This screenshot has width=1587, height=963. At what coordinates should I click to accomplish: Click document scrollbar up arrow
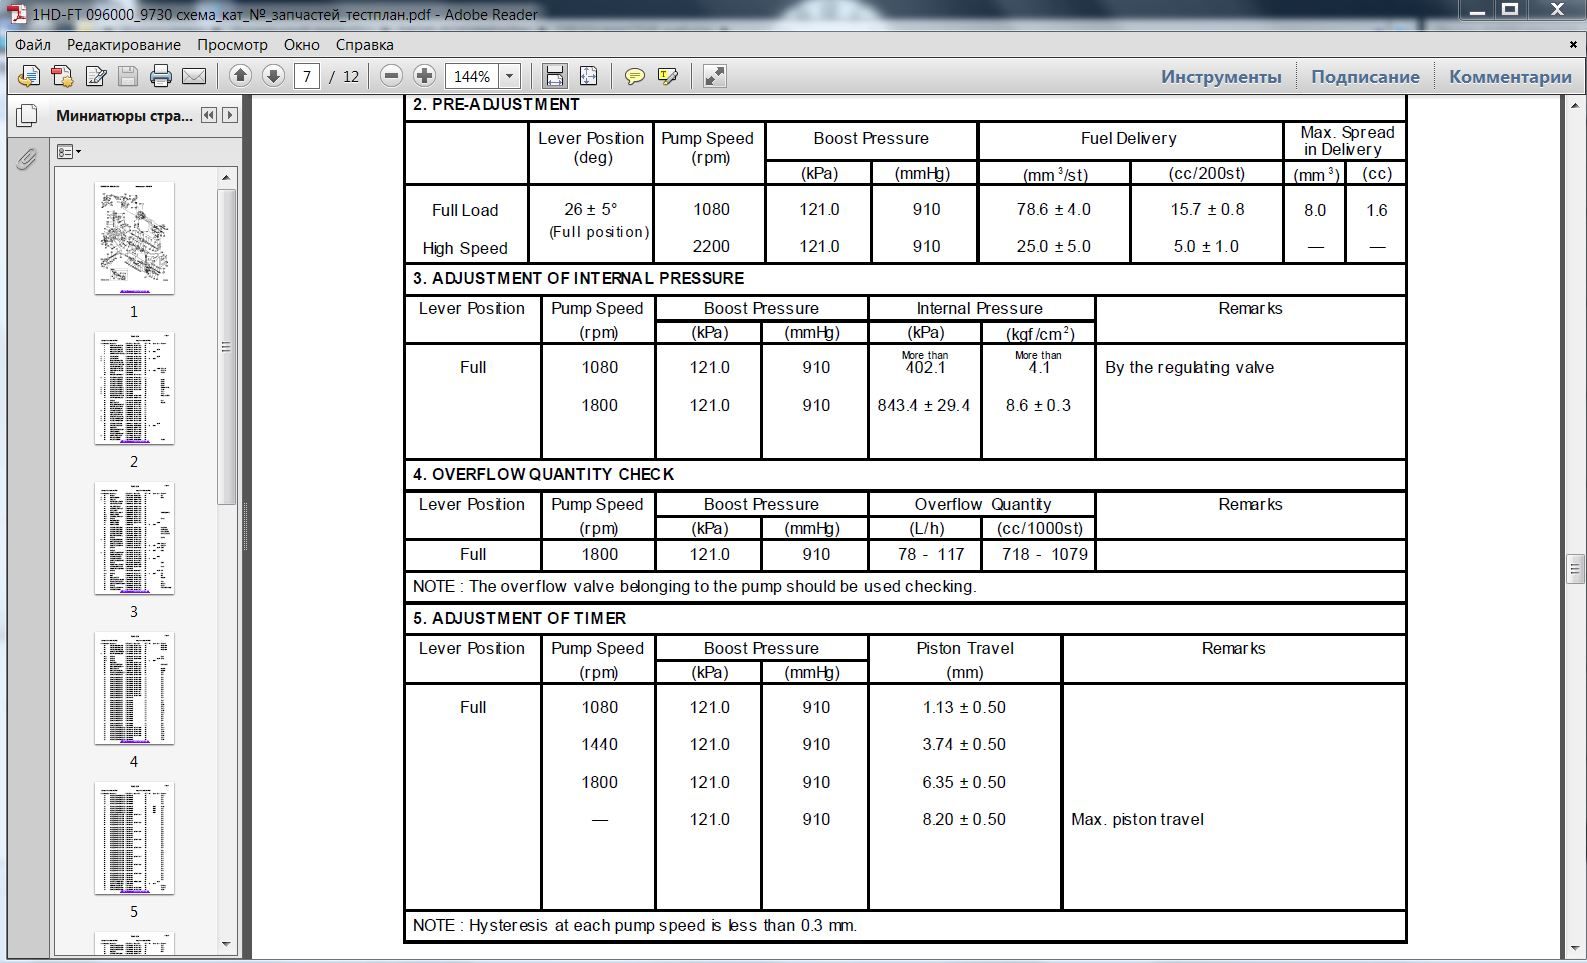(x=1575, y=105)
